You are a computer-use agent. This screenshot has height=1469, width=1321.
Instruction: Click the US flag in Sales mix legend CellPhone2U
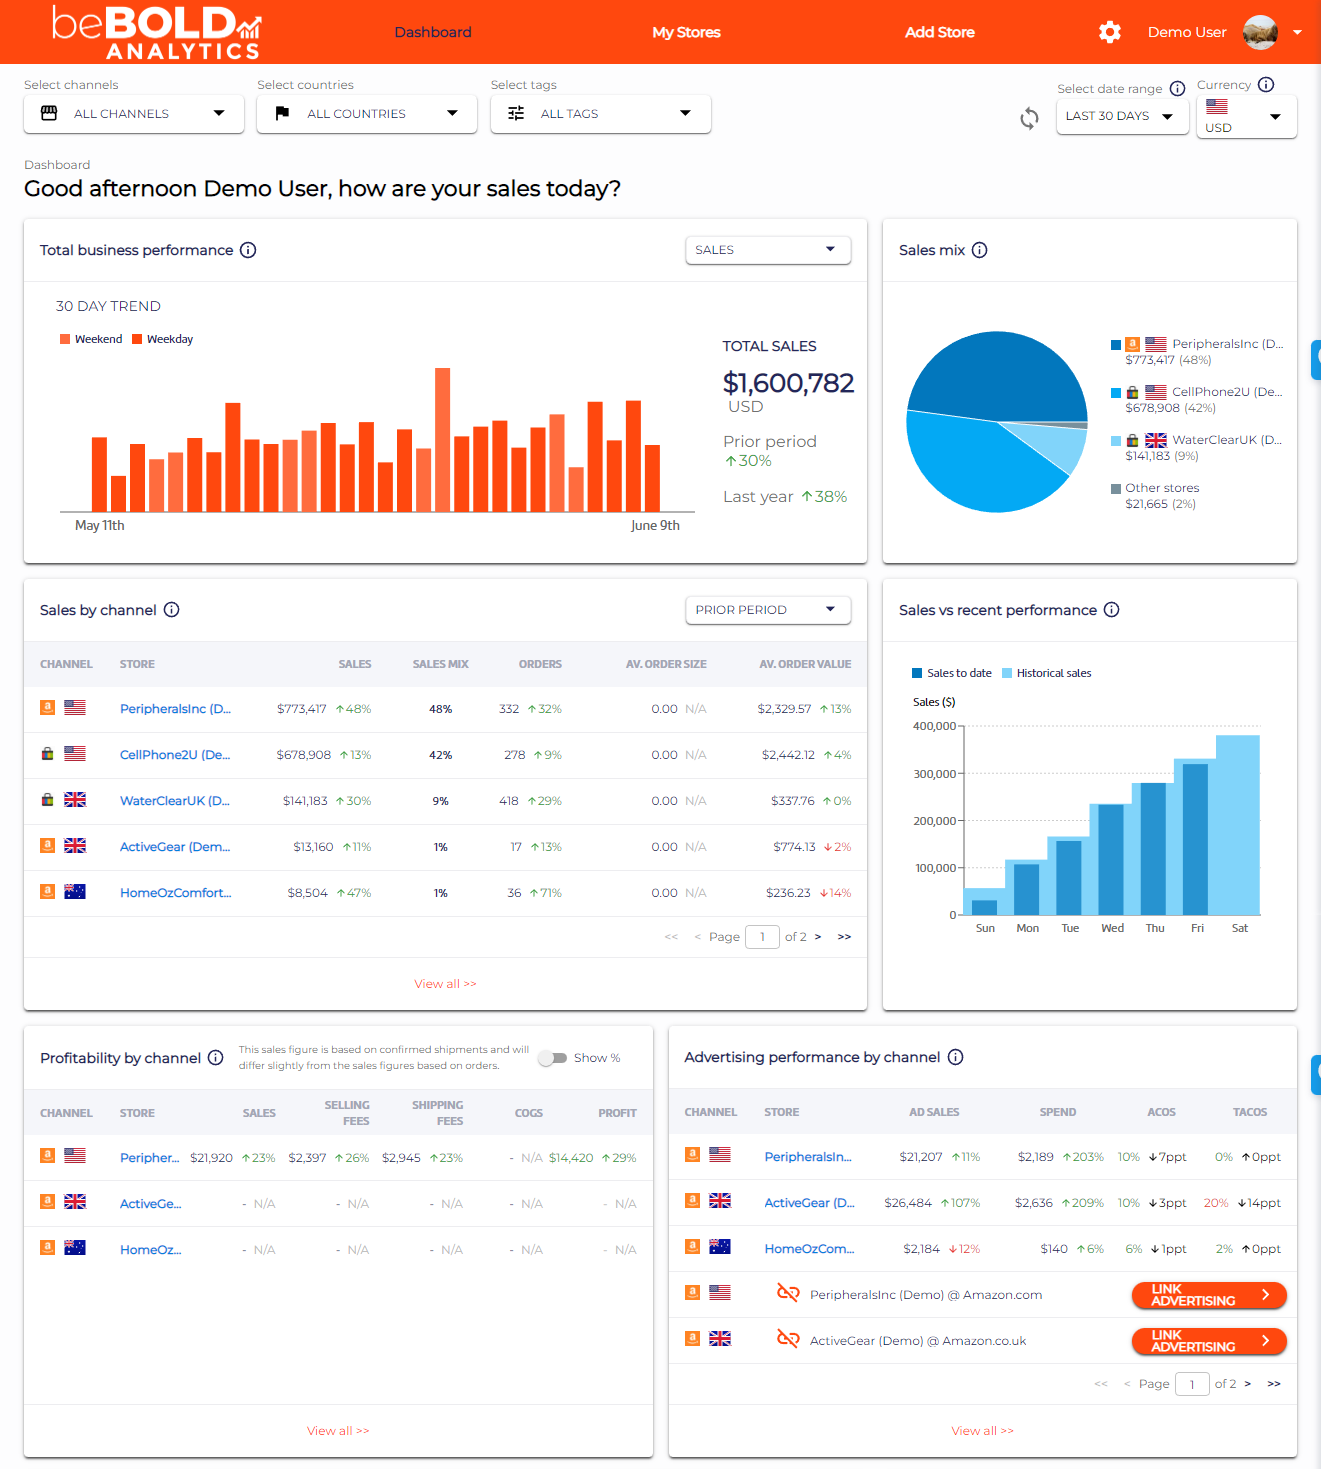[1156, 392]
